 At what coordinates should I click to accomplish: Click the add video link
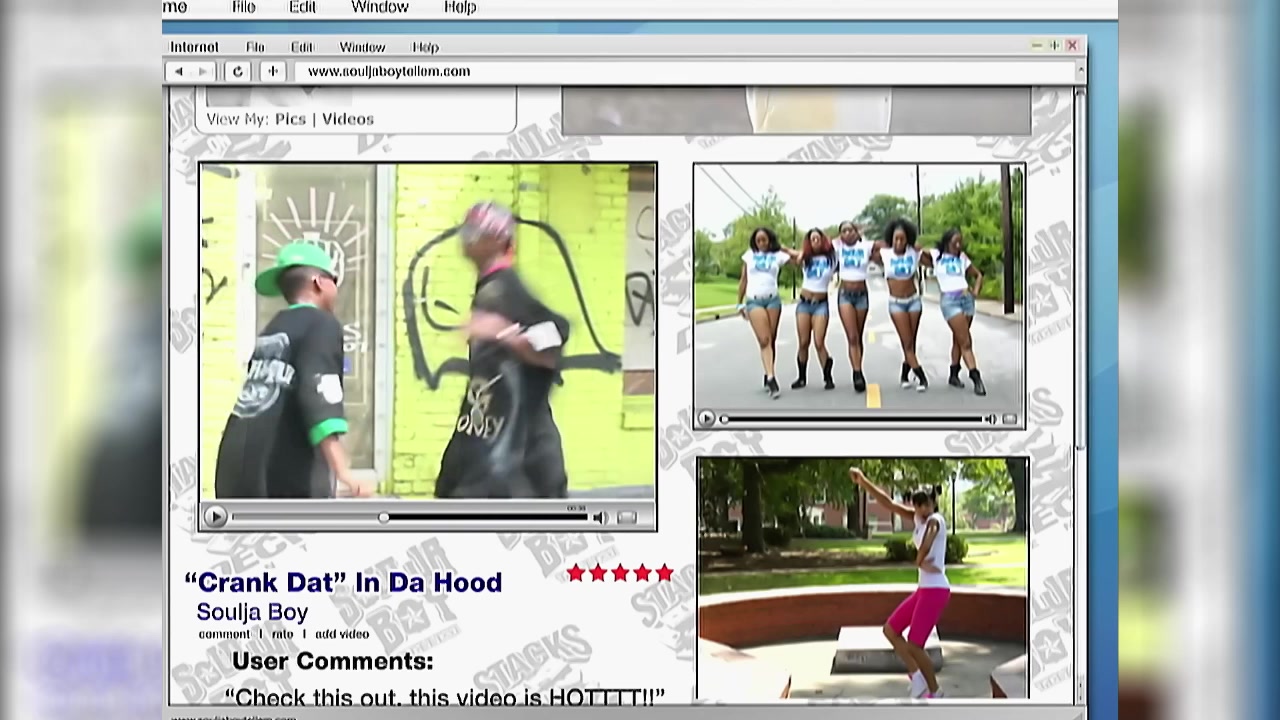tap(342, 634)
